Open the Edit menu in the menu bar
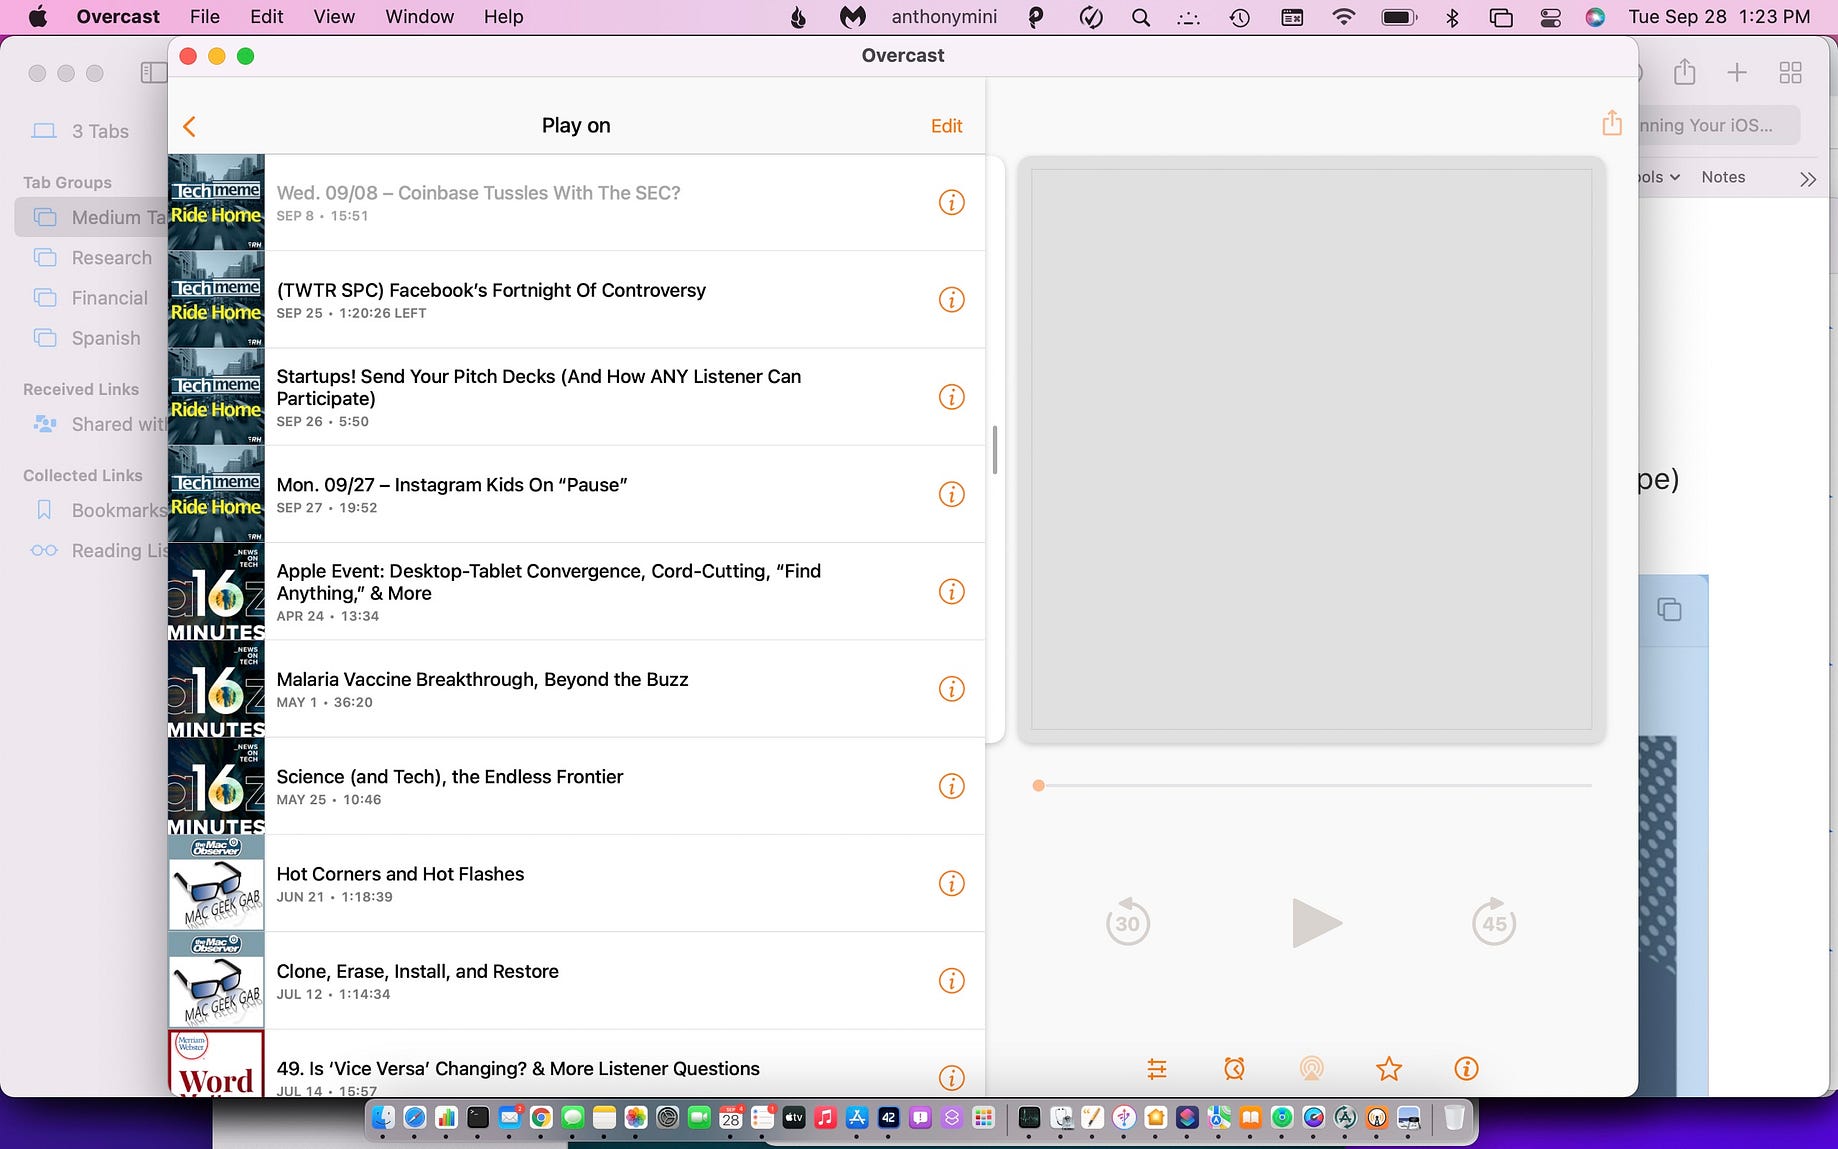 [x=267, y=17]
